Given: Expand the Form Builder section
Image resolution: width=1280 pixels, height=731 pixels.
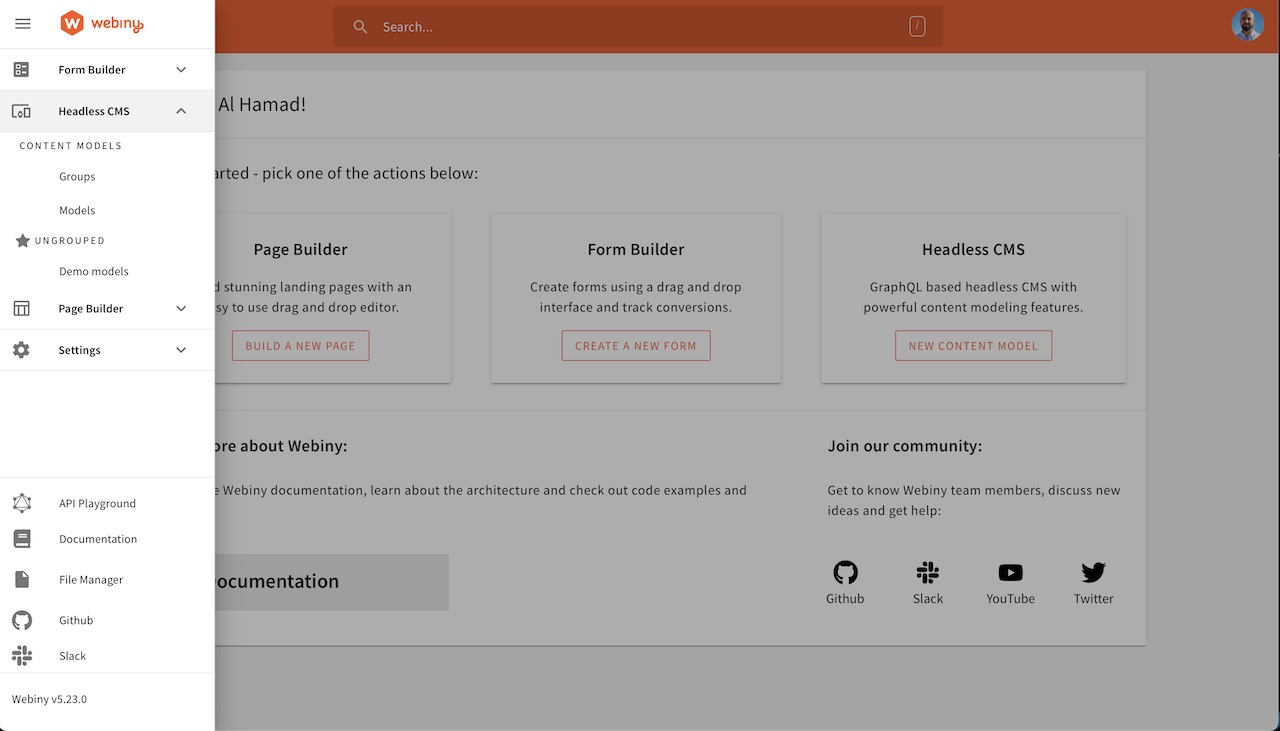Looking at the screenshot, I should pyautogui.click(x=180, y=69).
